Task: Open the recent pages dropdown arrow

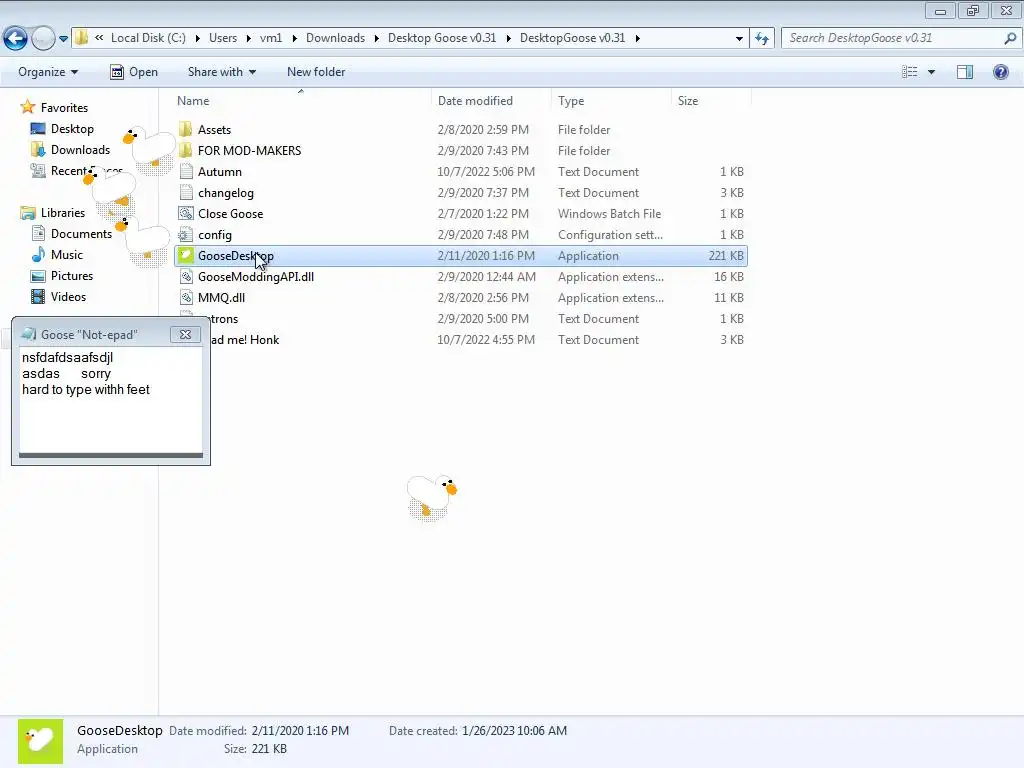Action: (63, 39)
